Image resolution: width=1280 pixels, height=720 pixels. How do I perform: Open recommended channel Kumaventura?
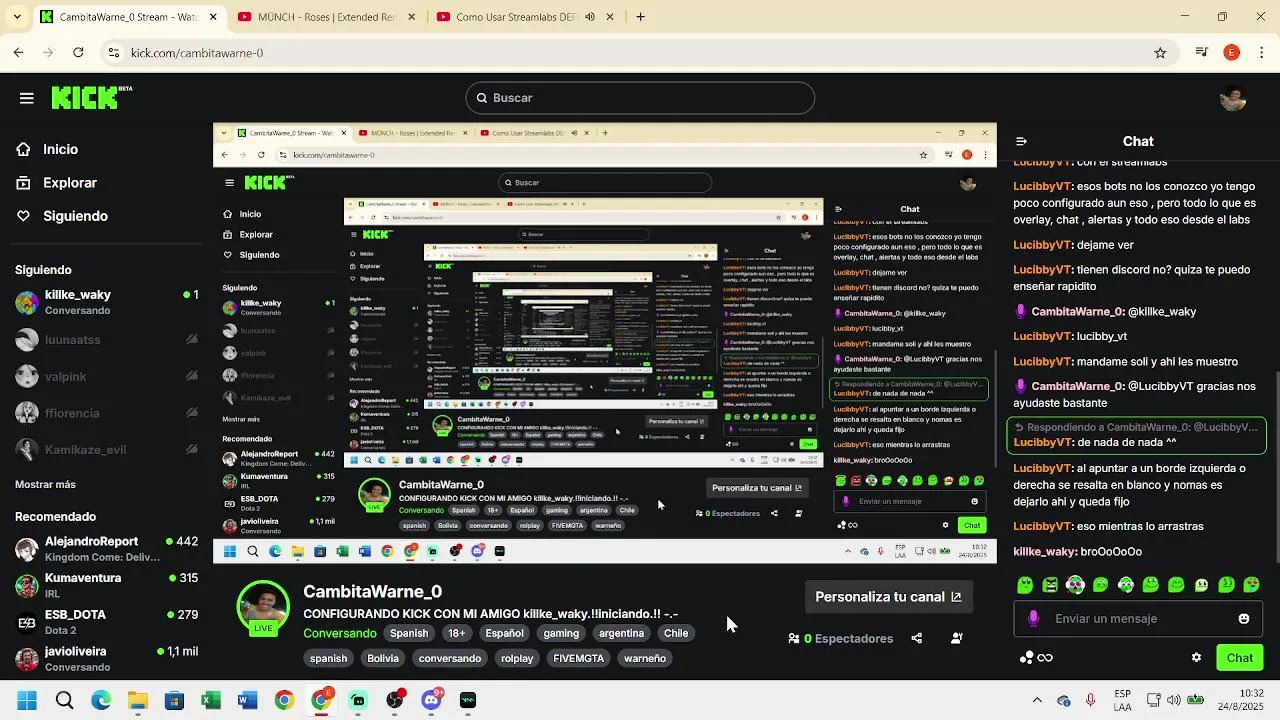pyautogui.click(x=105, y=585)
